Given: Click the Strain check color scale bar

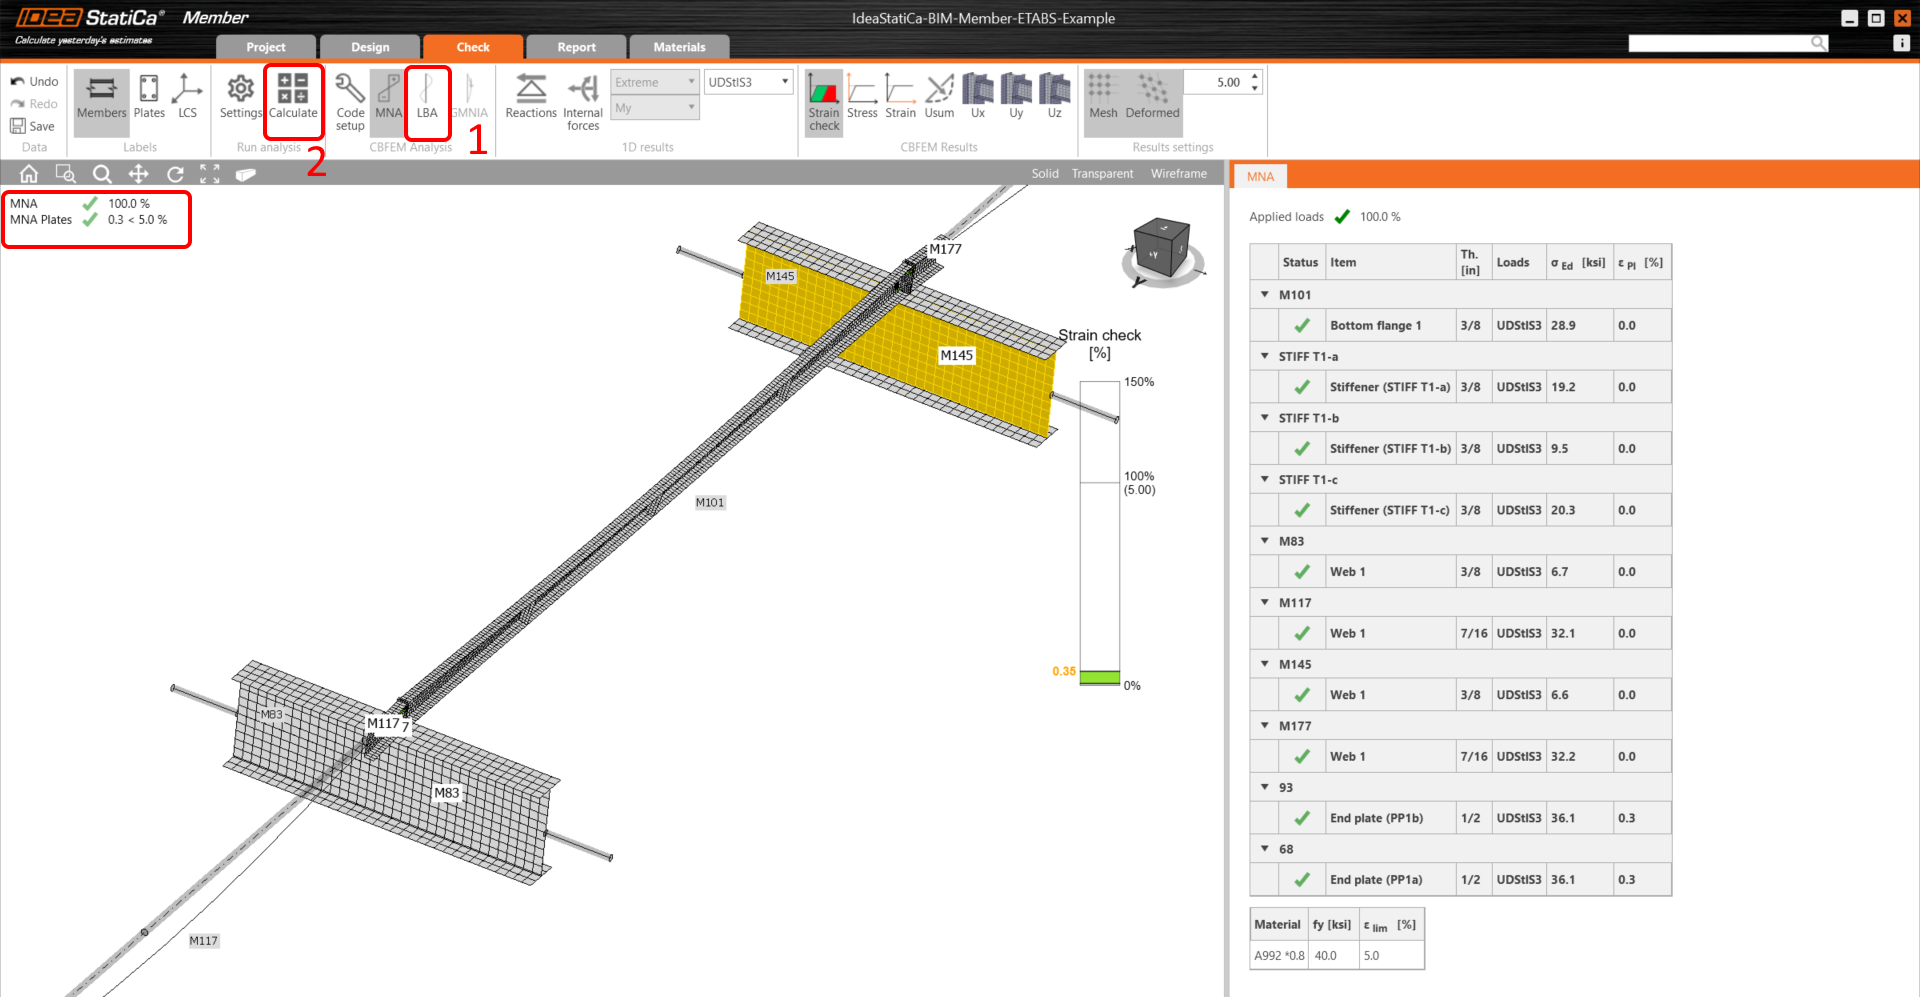Looking at the screenshot, I should coord(1099,533).
